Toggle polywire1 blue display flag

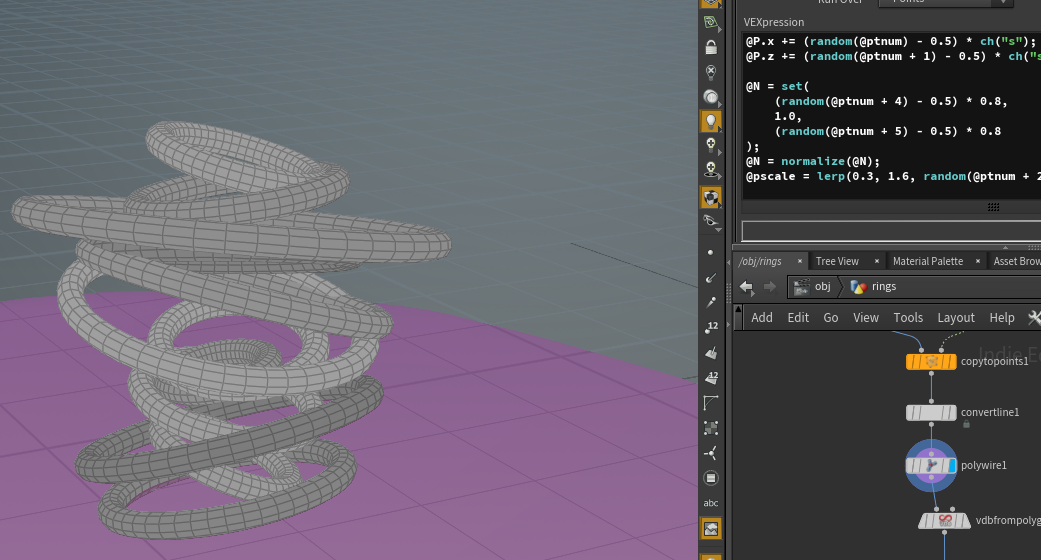(x=952, y=466)
